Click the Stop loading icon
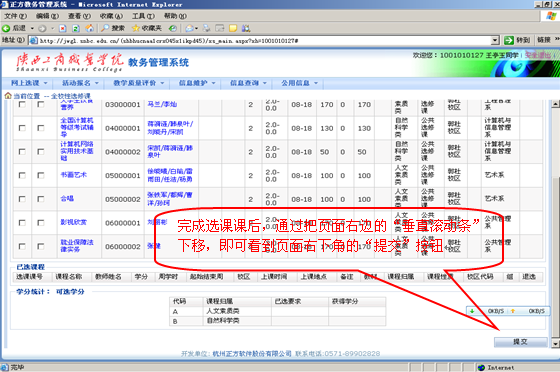 tap(62, 28)
